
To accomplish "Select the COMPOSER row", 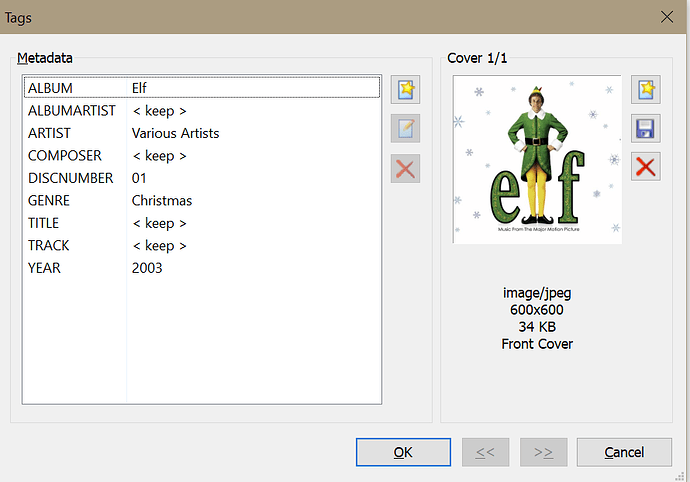I will click(x=202, y=155).
